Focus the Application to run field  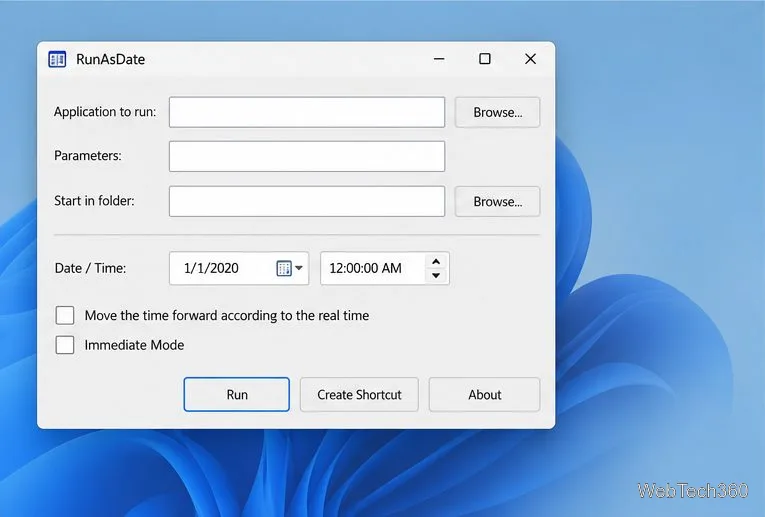(x=307, y=112)
